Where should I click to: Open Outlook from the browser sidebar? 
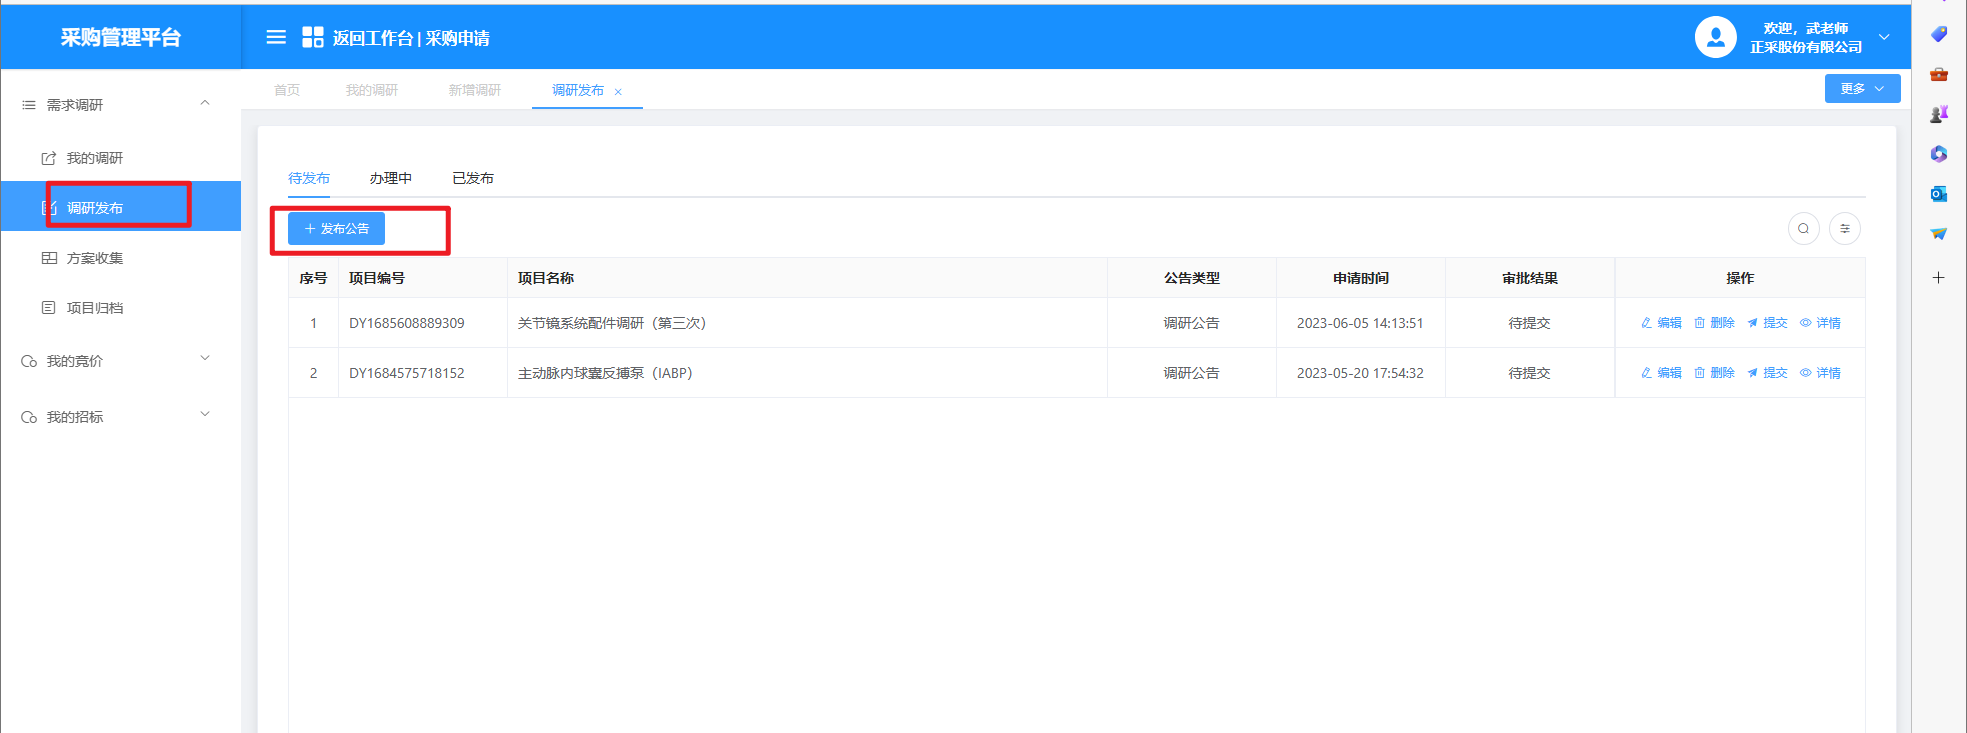(1938, 194)
